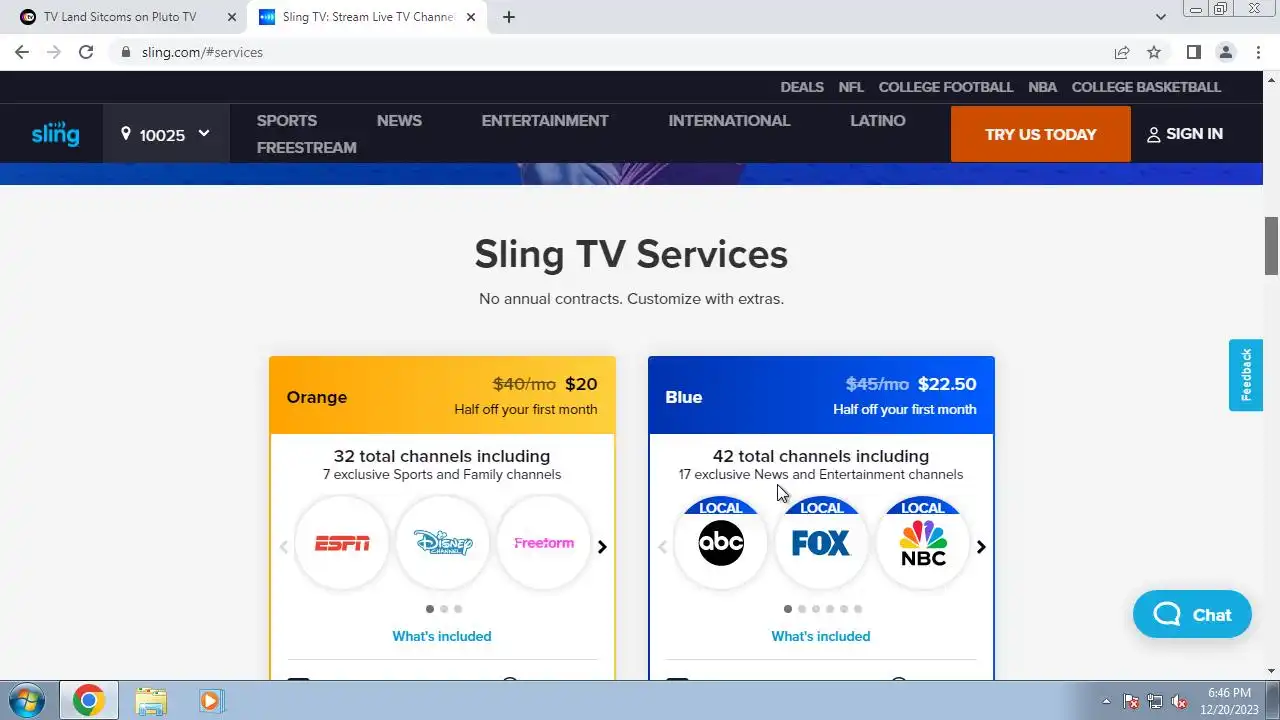The image size is (1280, 720).
Task: Close the Pluto TV browser tab
Action: (x=231, y=17)
